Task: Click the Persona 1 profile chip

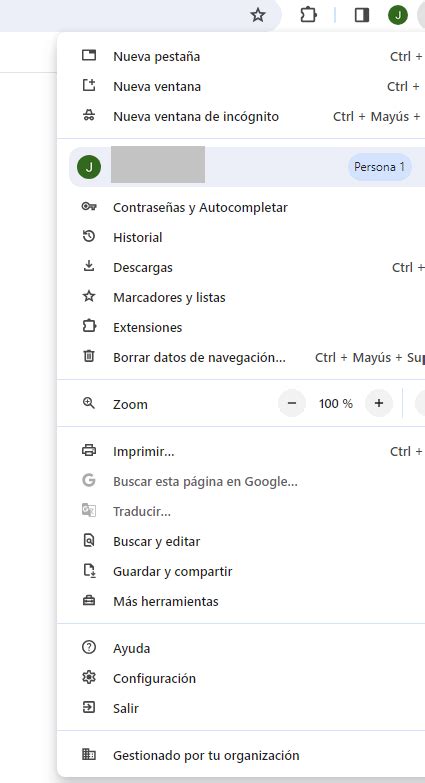Action: tap(380, 167)
